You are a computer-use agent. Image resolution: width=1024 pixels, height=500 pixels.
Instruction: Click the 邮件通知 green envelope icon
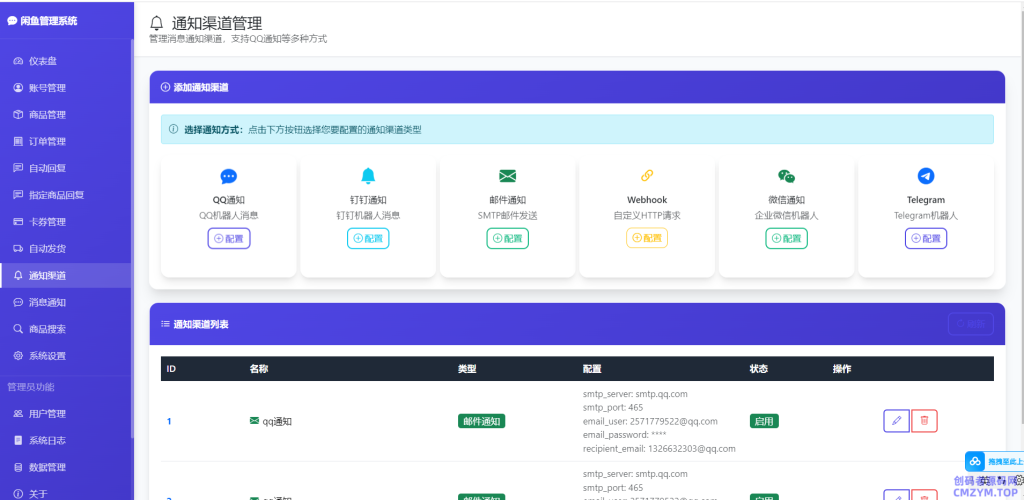507,176
